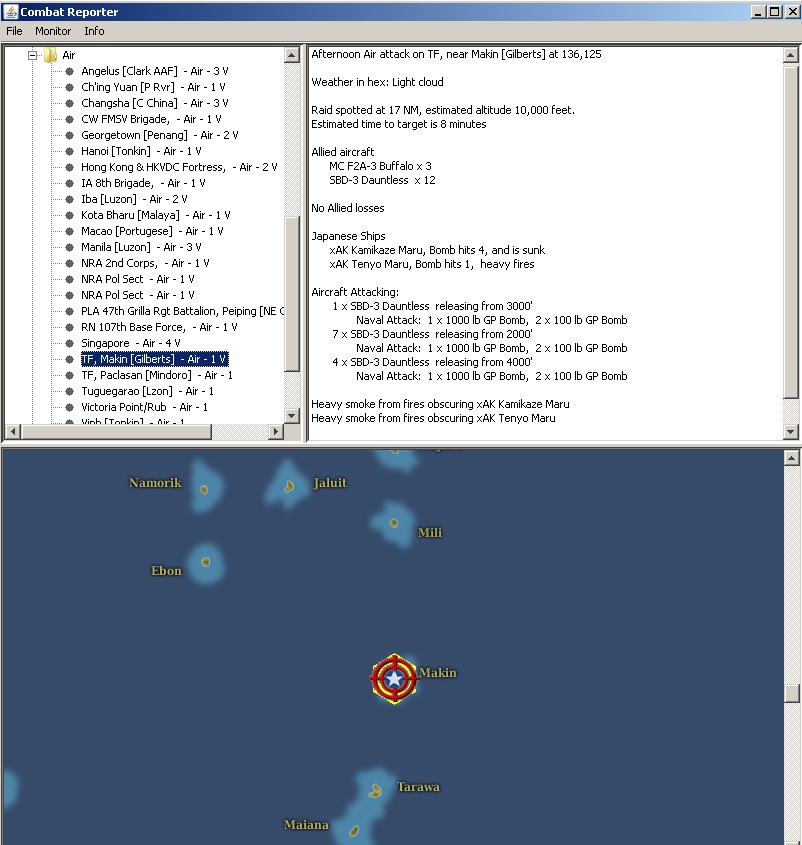802x845 pixels.
Task: Click the Air folder icon
Action: [x=50, y=55]
